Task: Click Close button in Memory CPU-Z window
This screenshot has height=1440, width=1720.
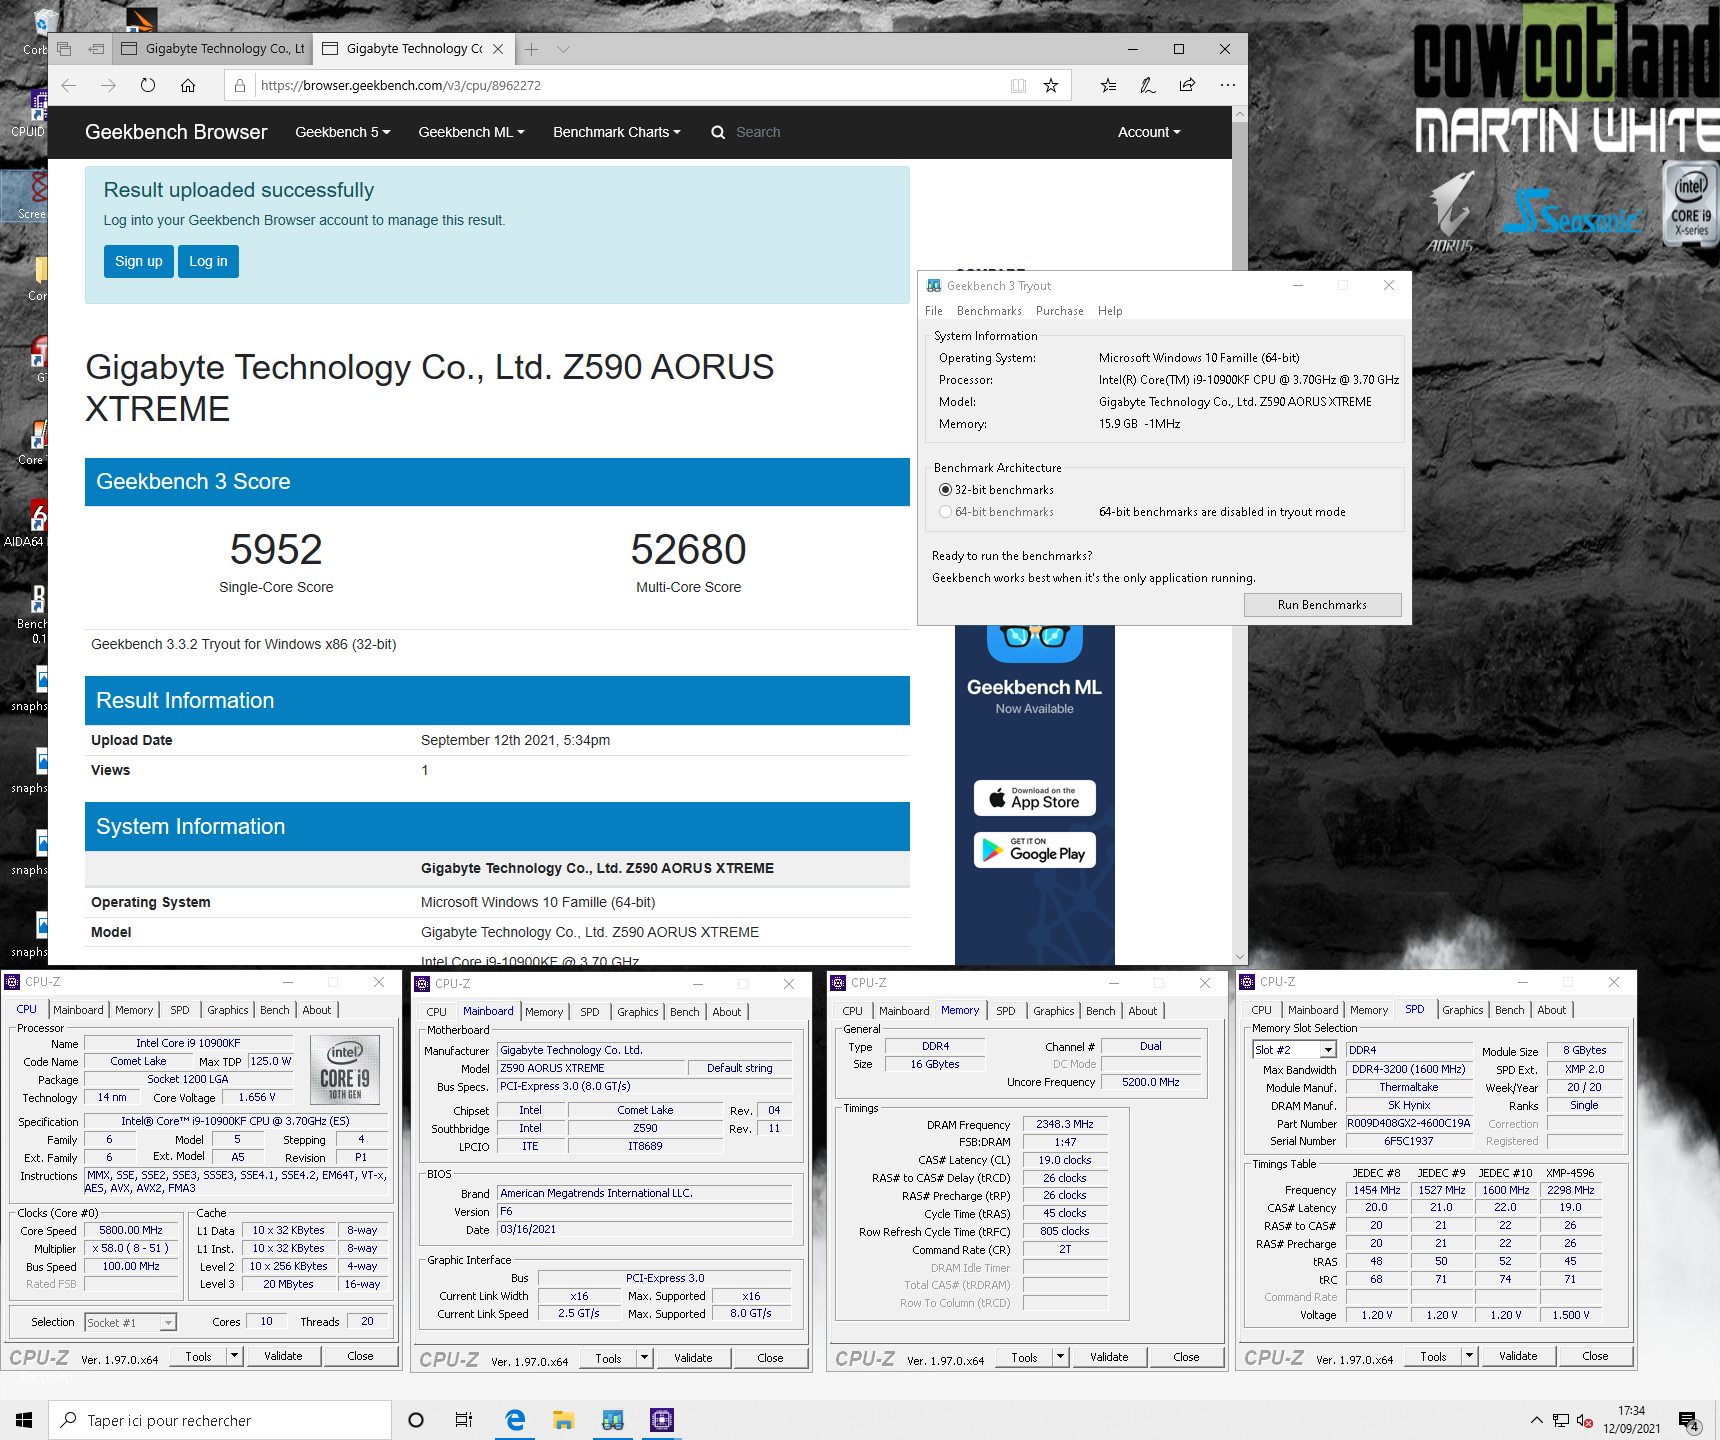Action: pos(1186,1357)
